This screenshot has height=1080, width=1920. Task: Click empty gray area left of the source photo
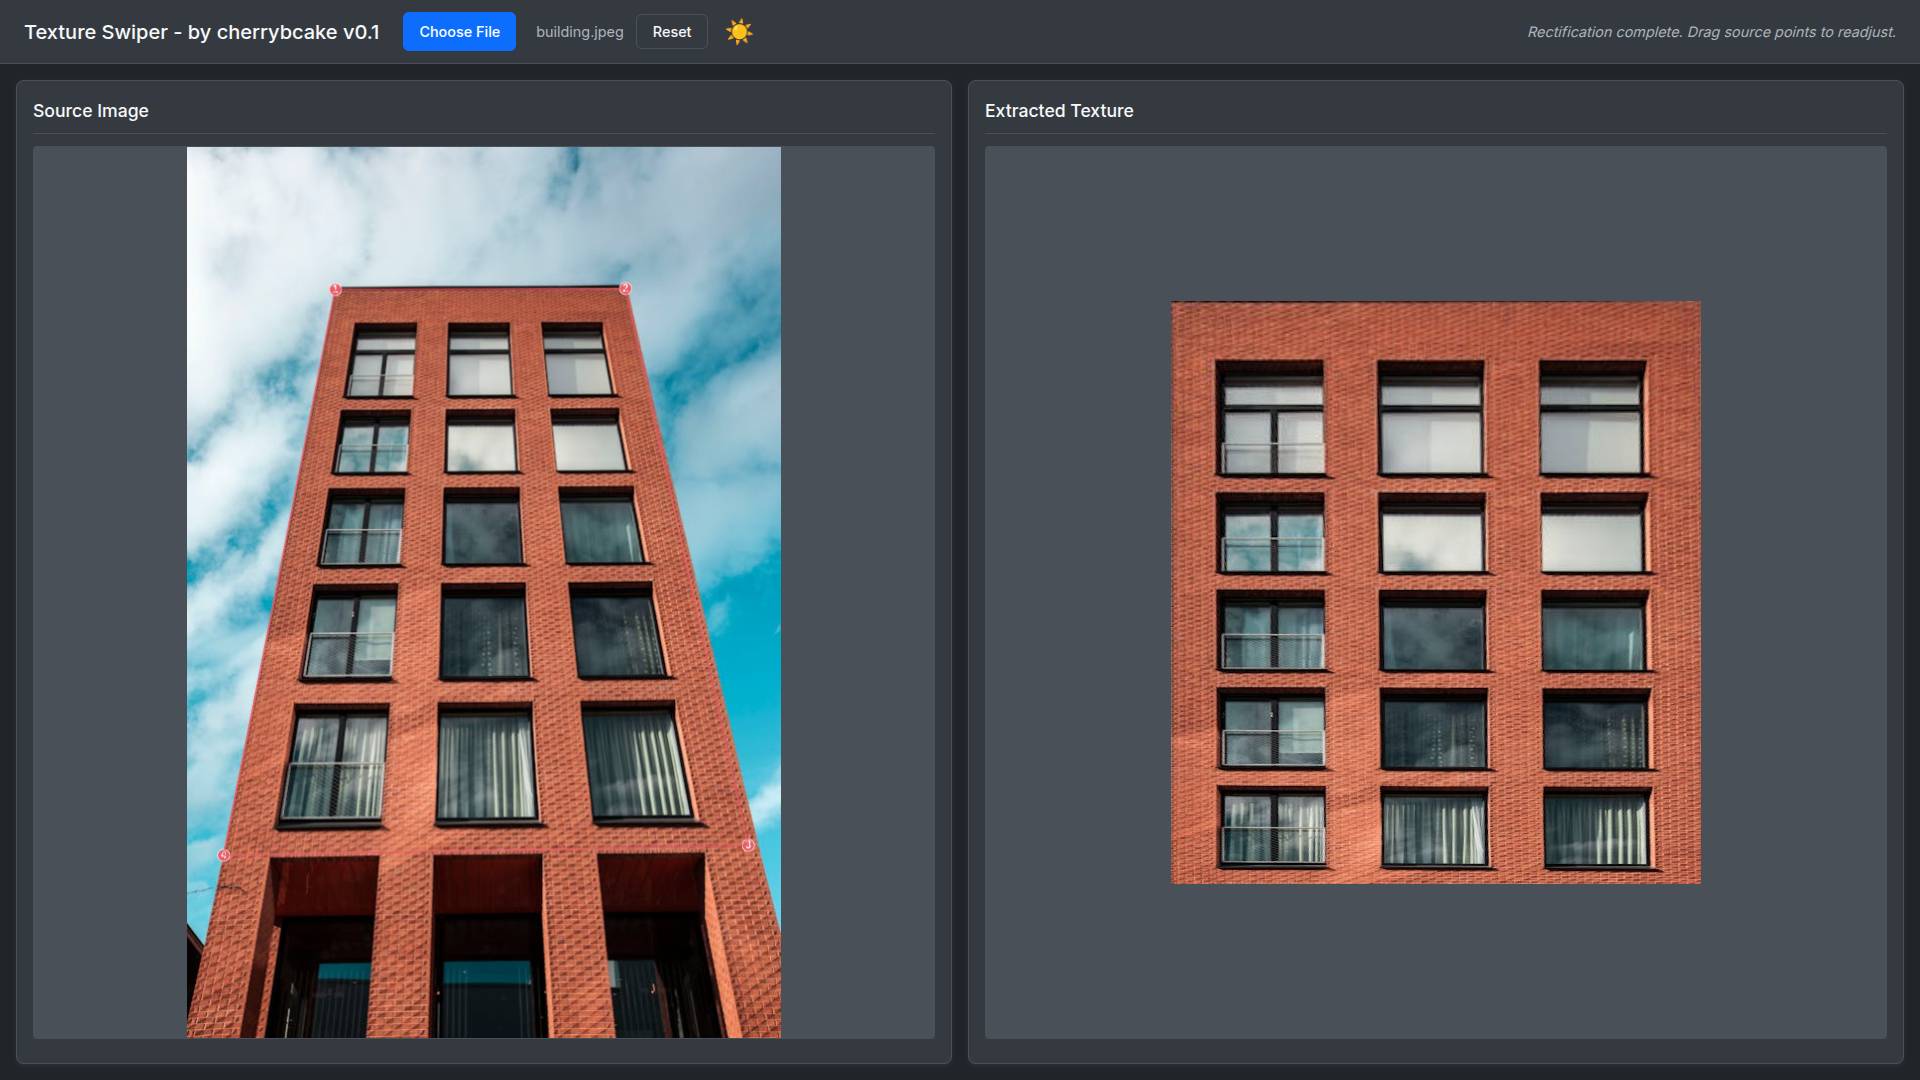tap(110, 590)
